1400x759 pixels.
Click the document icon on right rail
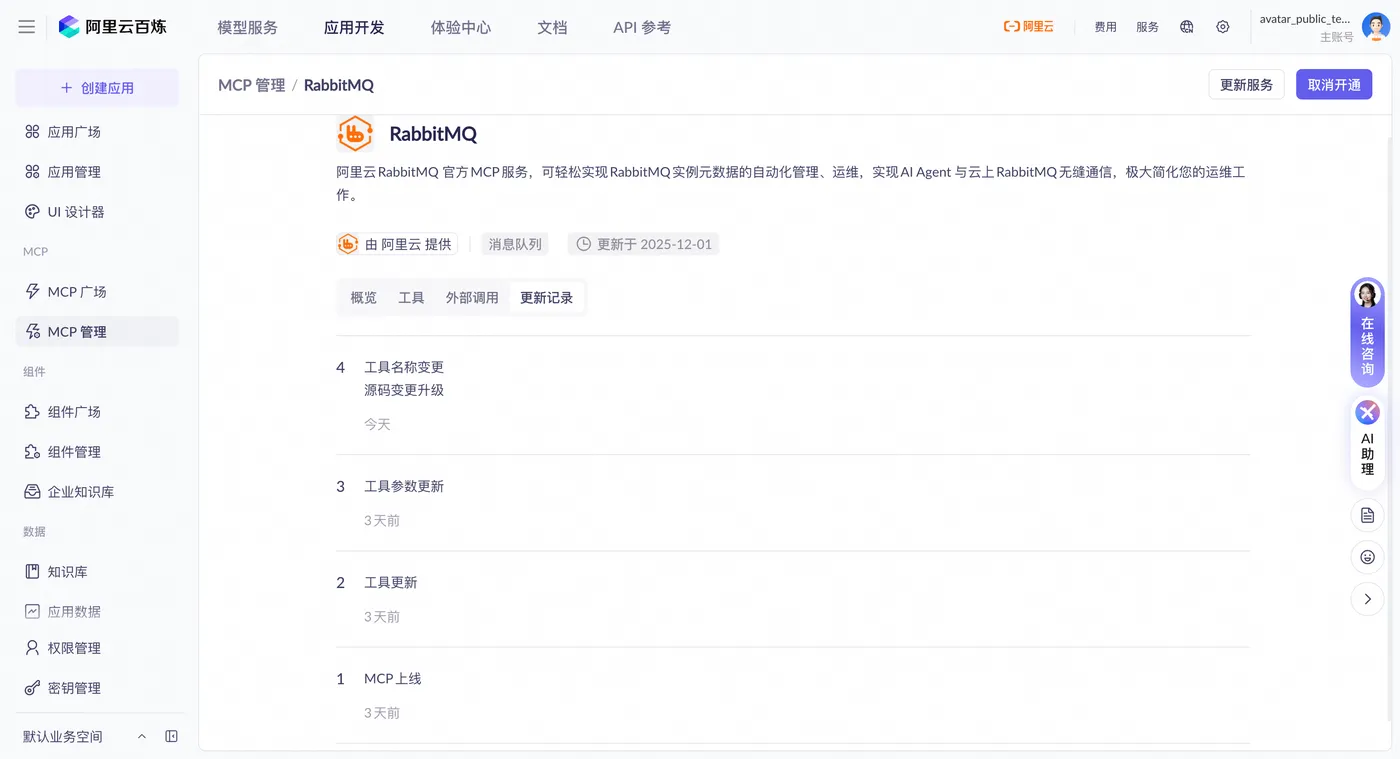pos(1367,515)
